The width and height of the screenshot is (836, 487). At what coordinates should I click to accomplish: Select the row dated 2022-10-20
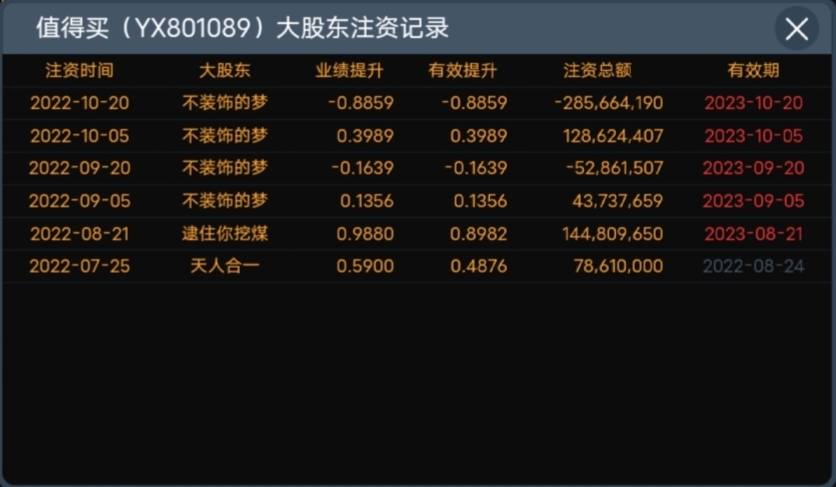click(x=417, y=103)
